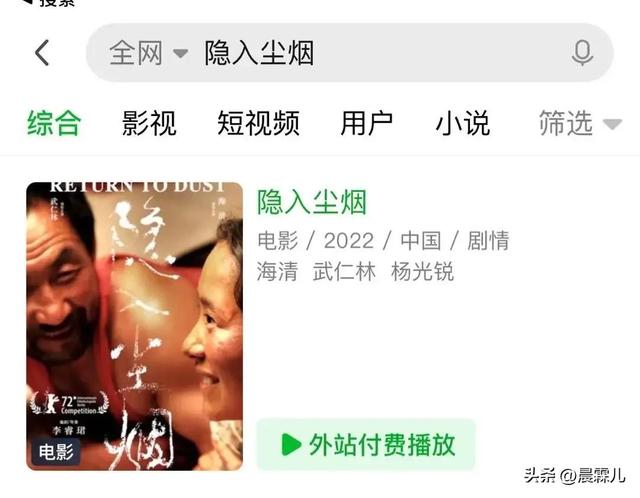Open the 全网 scope dropdown
This screenshot has width=640, height=498.
pyautogui.click(x=149, y=53)
